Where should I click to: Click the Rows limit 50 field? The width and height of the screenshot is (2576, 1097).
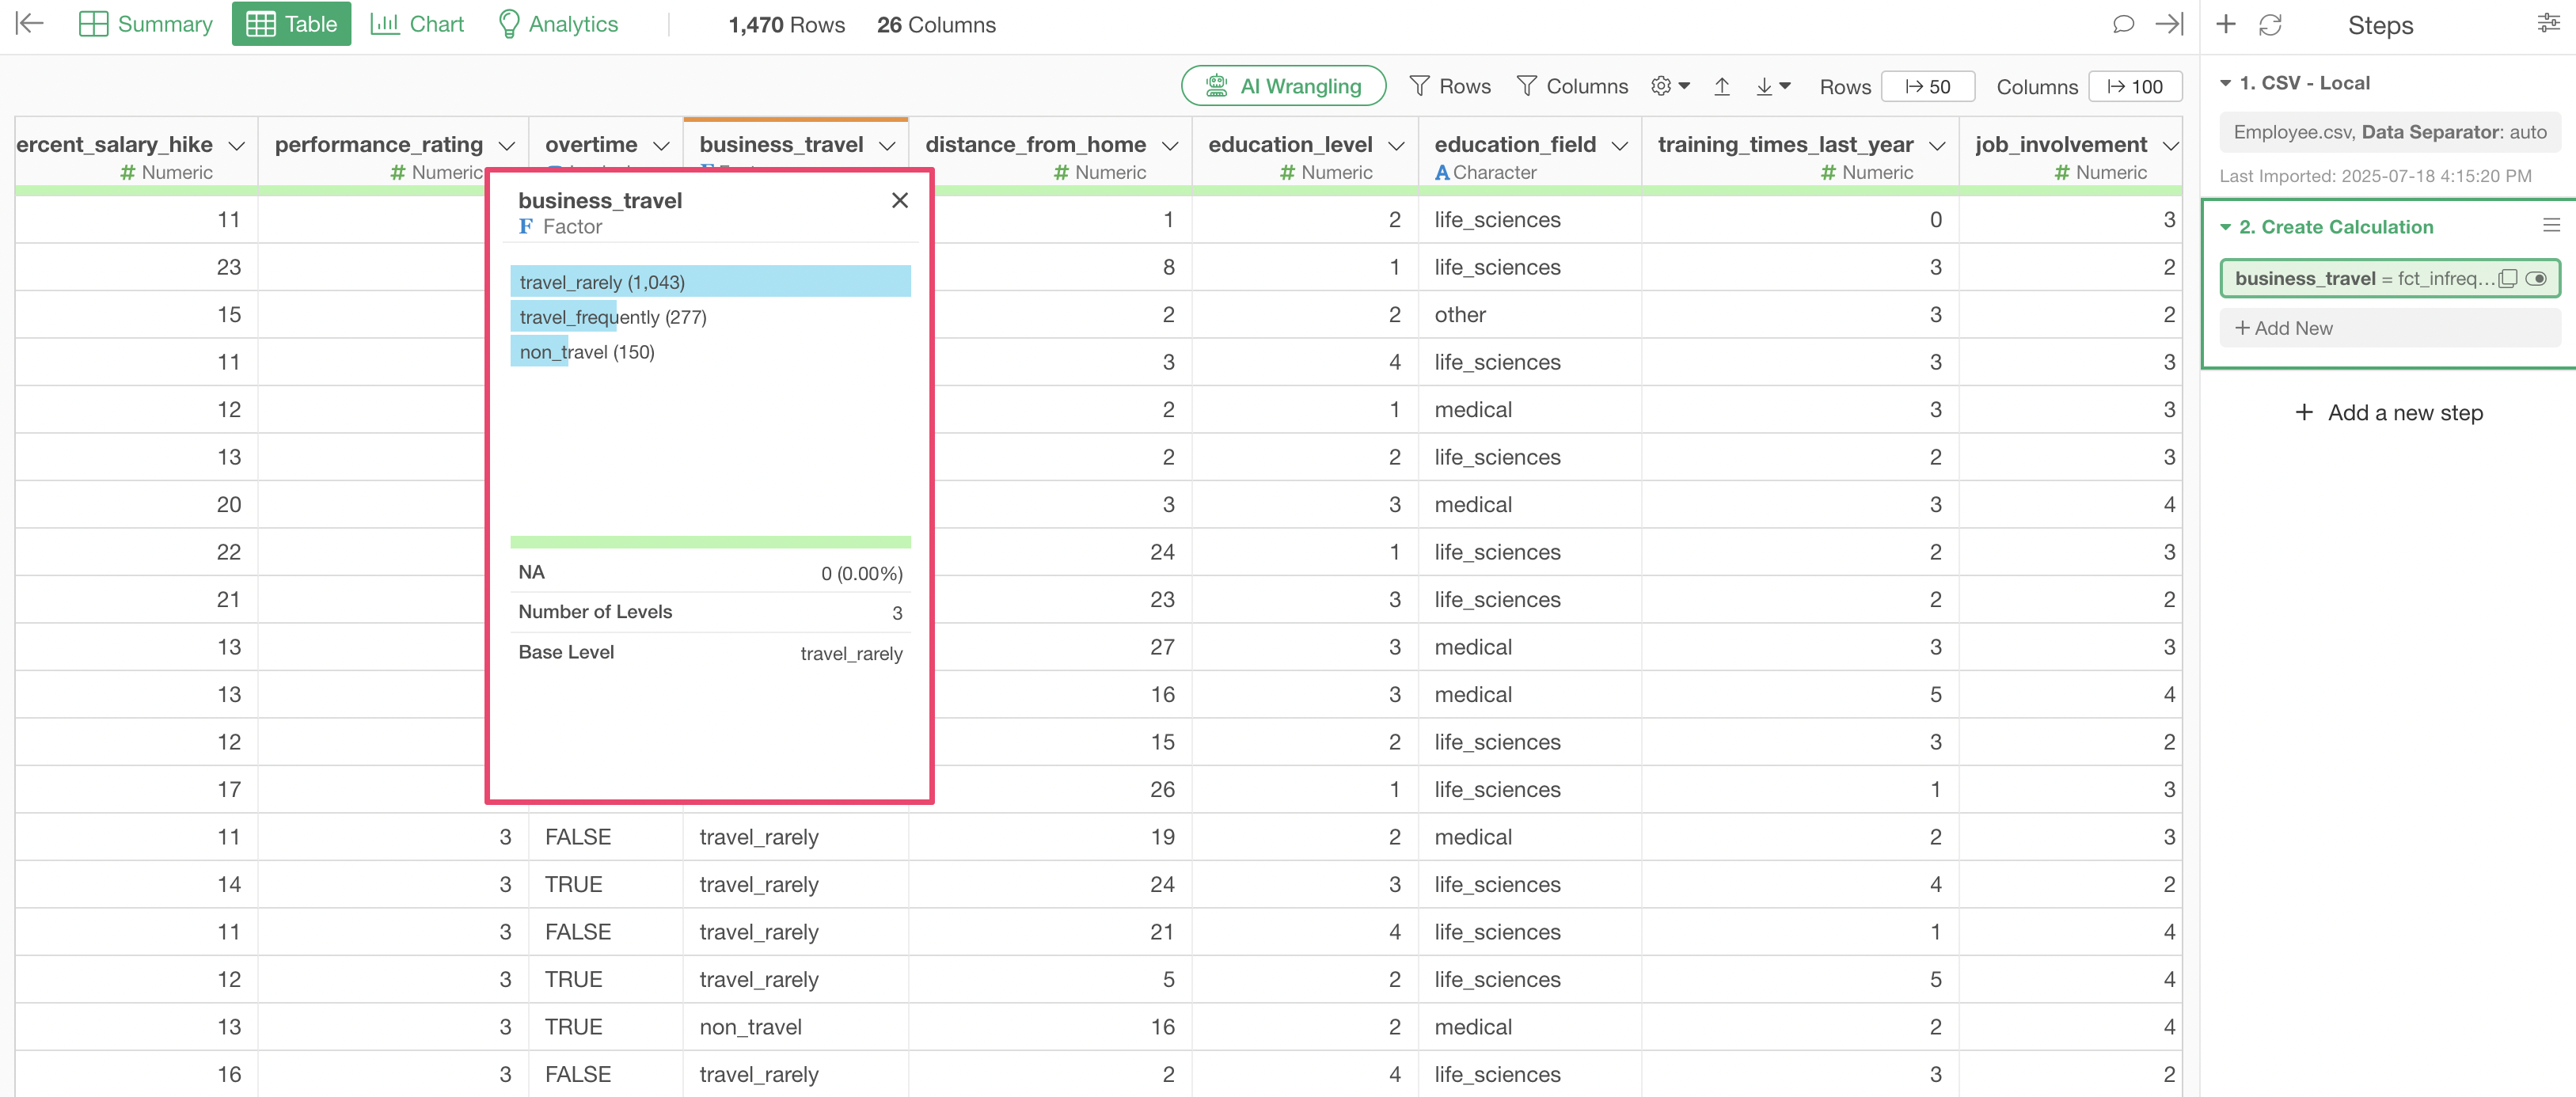[x=1927, y=87]
